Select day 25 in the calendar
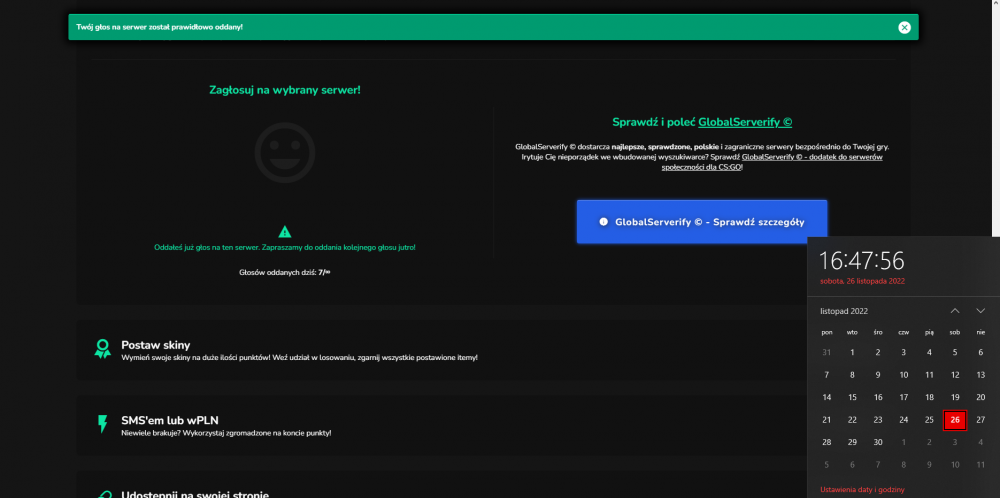The height and width of the screenshot is (498, 1000). 929,420
